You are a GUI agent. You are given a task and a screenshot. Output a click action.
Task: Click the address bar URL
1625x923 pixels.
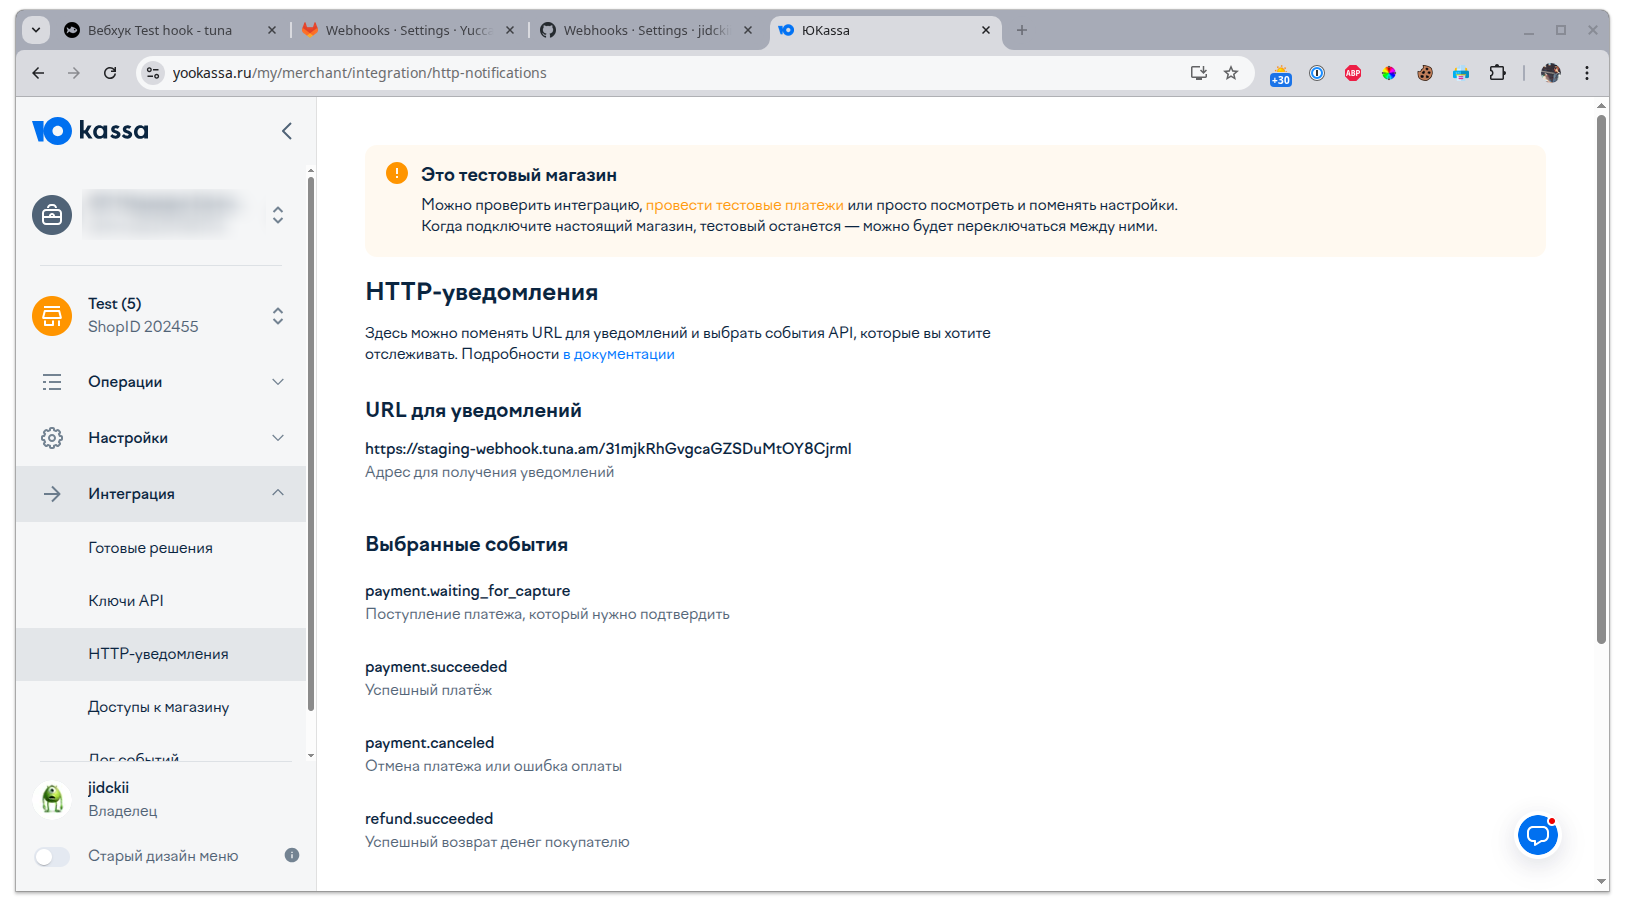(360, 73)
